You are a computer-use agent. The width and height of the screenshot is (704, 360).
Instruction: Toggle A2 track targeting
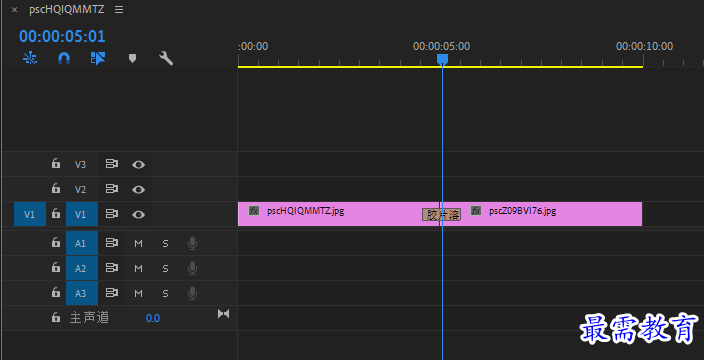[x=82, y=268]
